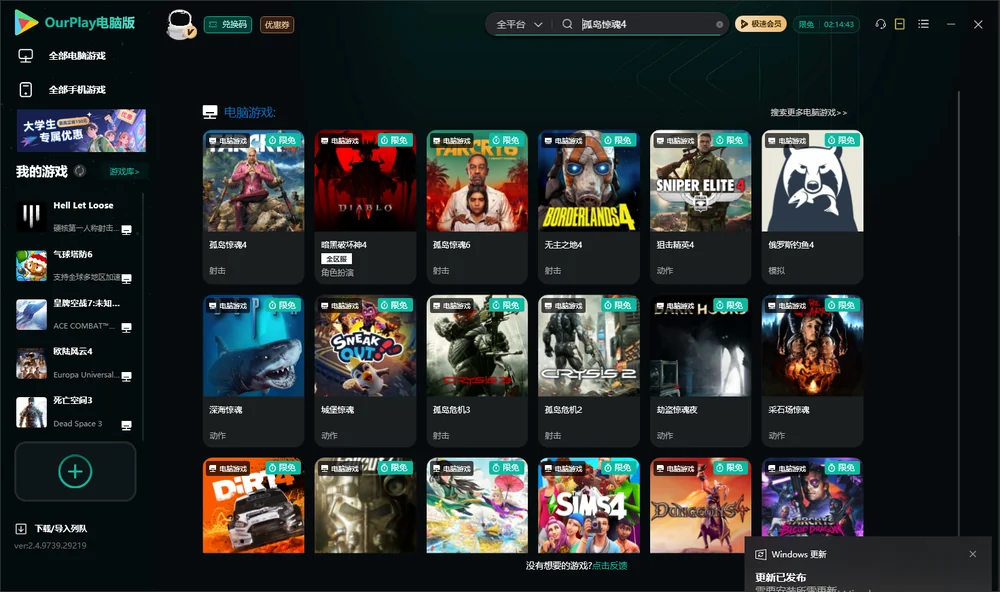Open the 城堡惊魂 Sneak Out card
The height and width of the screenshot is (592, 1000).
coord(365,371)
